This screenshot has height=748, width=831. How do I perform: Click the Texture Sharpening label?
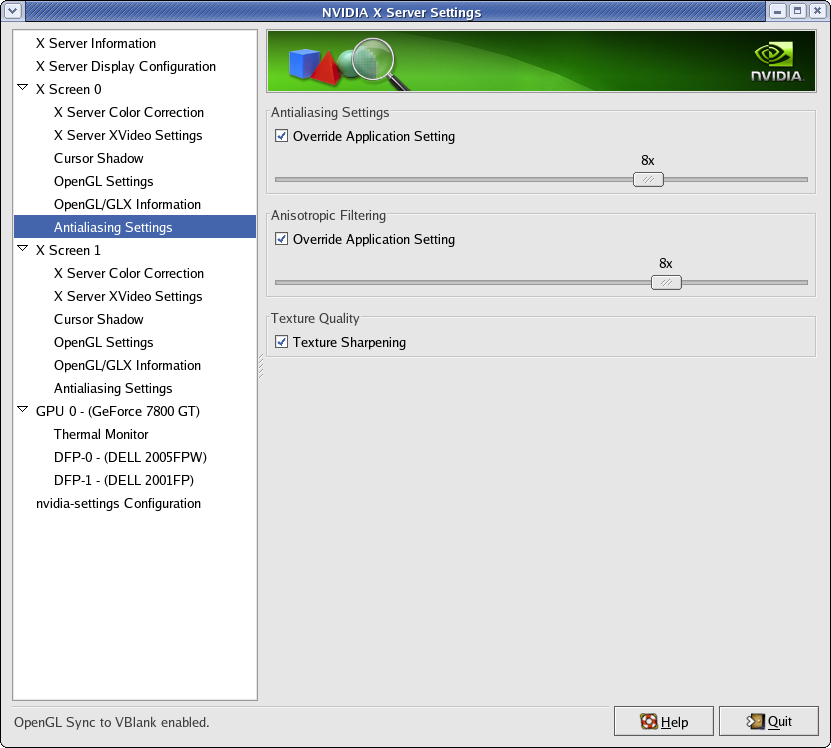point(349,342)
